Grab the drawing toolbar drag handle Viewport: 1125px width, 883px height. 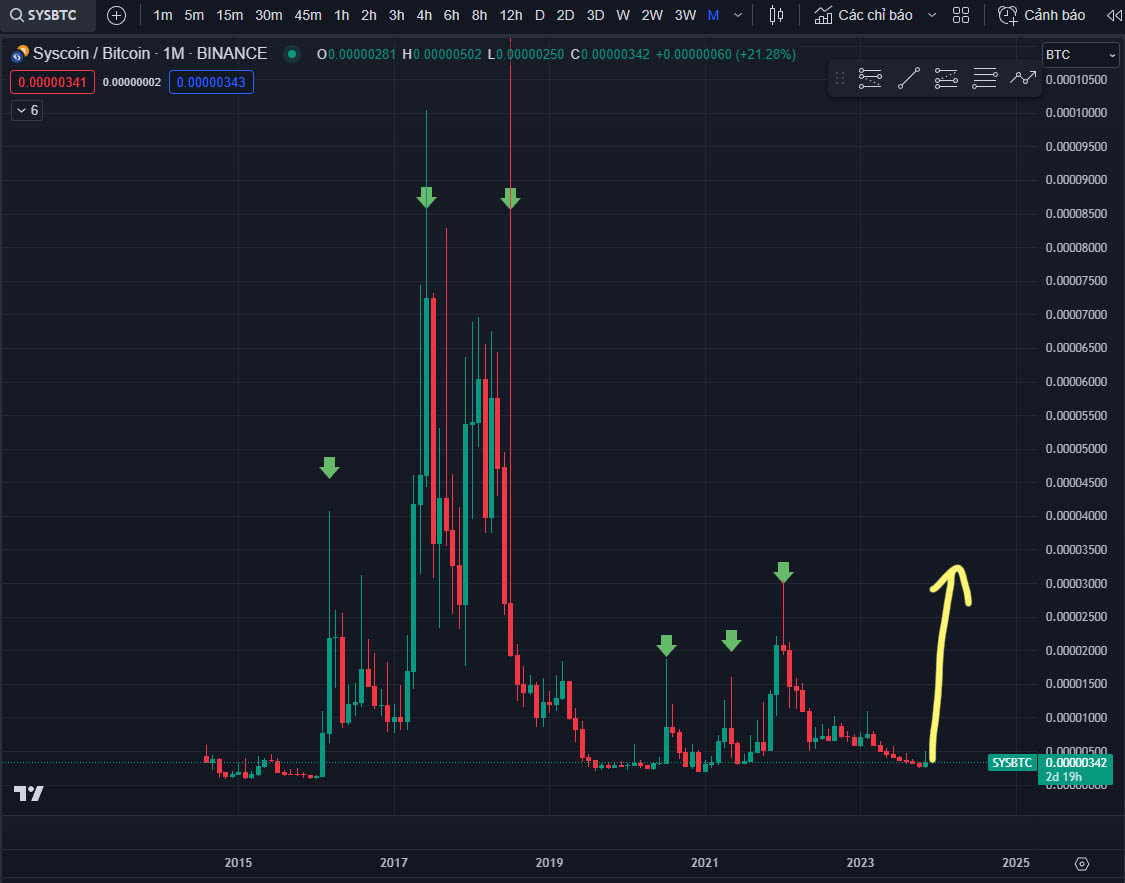tap(839, 78)
